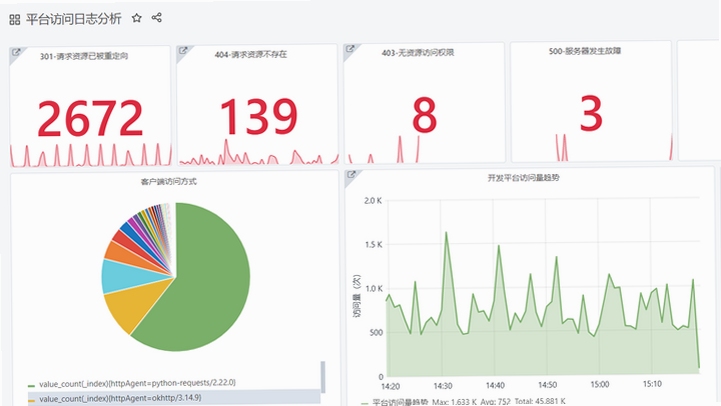The width and height of the screenshot is (721, 406).
Task: Share the dashboard using the share icon
Action: pyautogui.click(x=157, y=18)
